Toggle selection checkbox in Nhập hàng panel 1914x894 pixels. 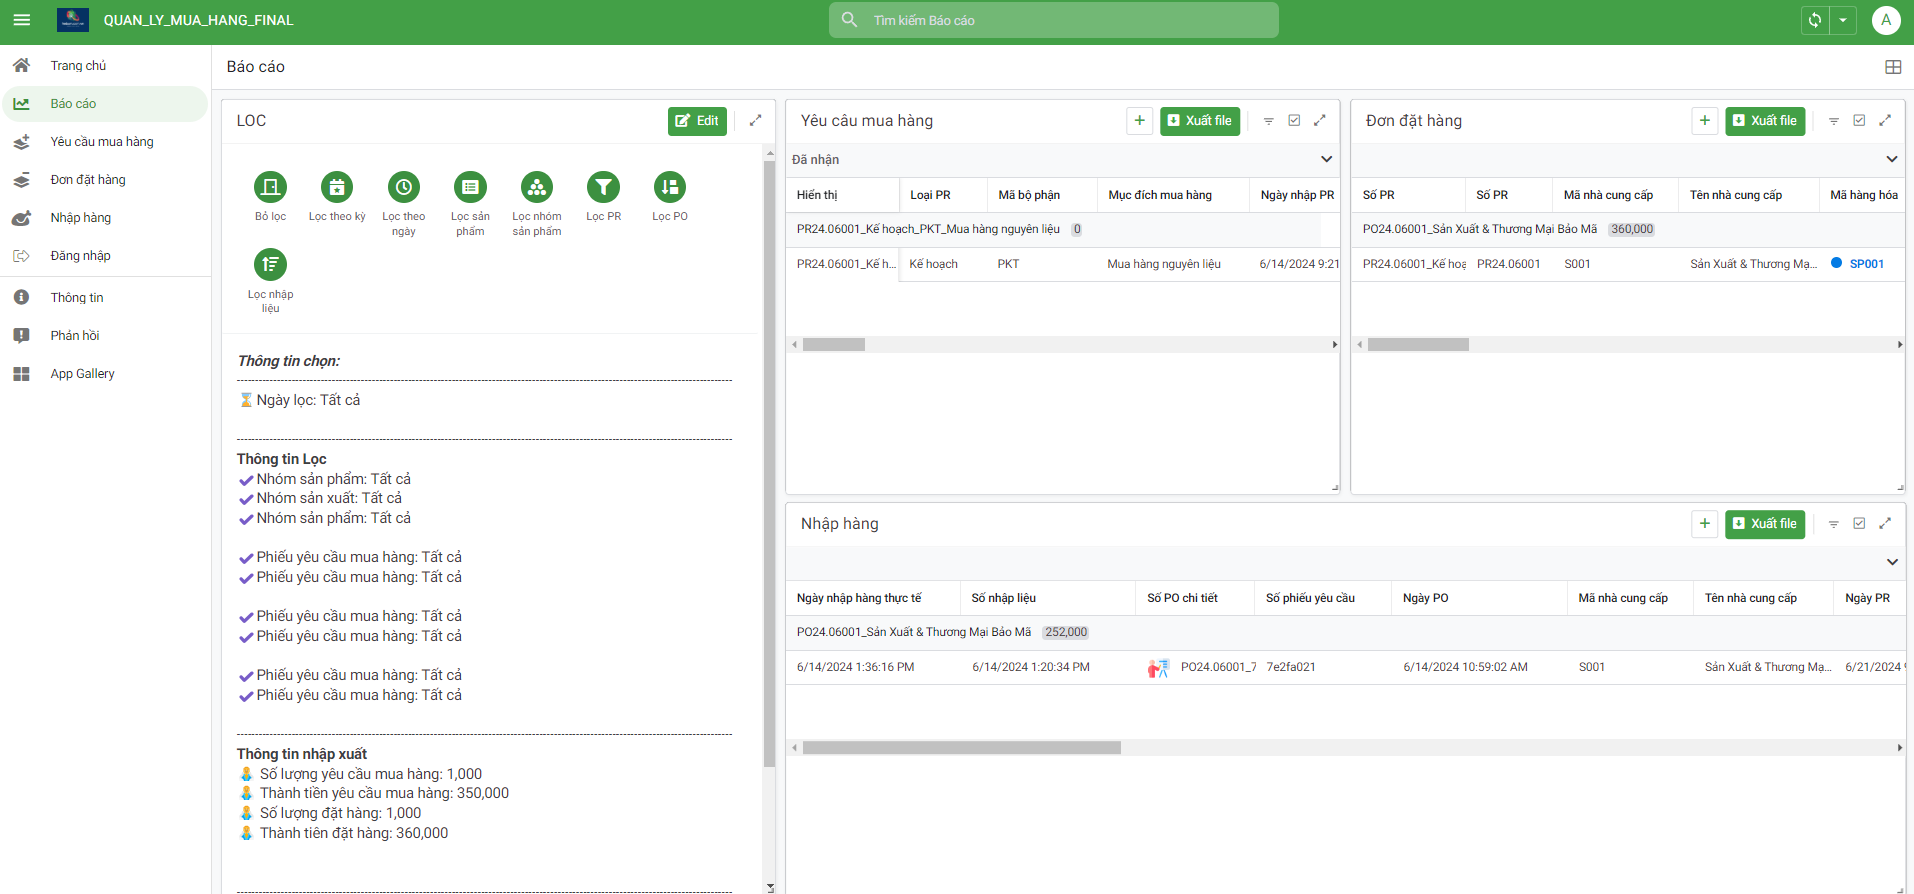point(1859,524)
